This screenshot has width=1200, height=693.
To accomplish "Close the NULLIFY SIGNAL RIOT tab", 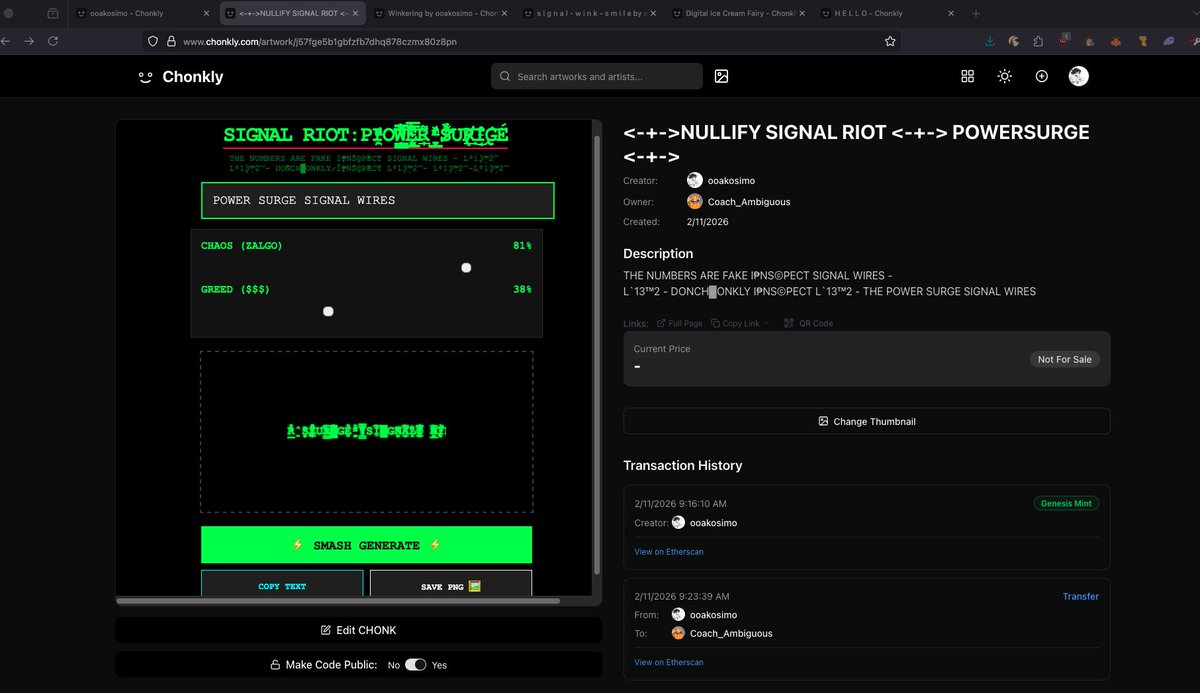I will [355, 14].
